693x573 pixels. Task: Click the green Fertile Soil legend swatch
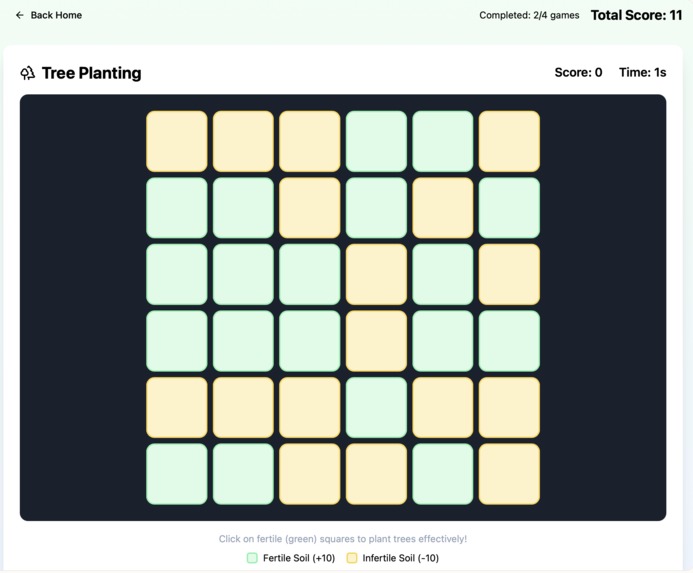(x=252, y=558)
